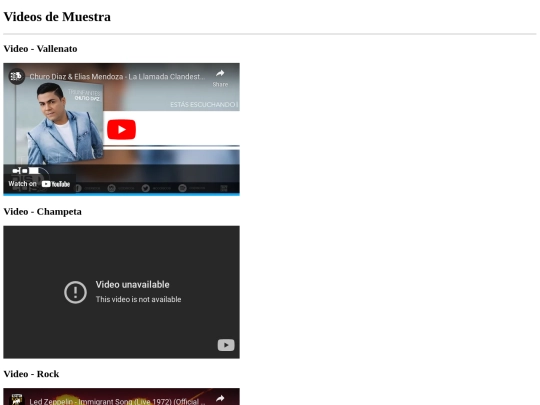Open channel avatar on Led Zeppelin video
The image size is (540, 405).
click(x=16, y=400)
